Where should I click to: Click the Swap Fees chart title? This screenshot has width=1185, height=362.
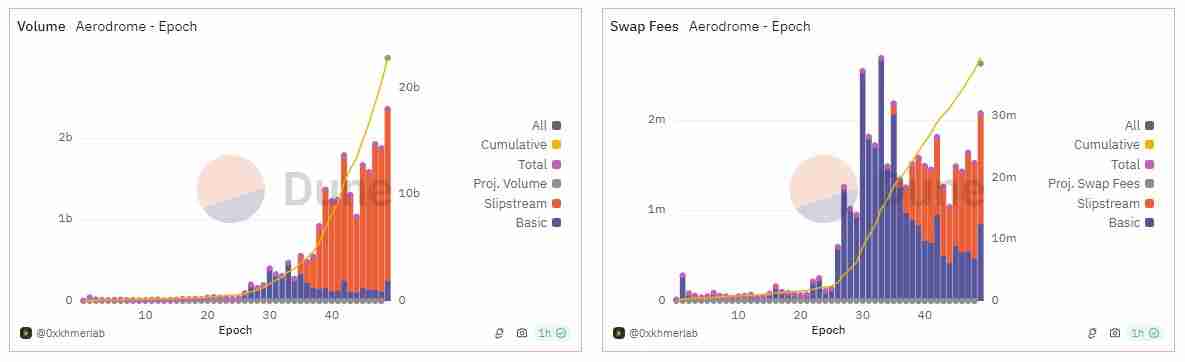click(x=645, y=26)
